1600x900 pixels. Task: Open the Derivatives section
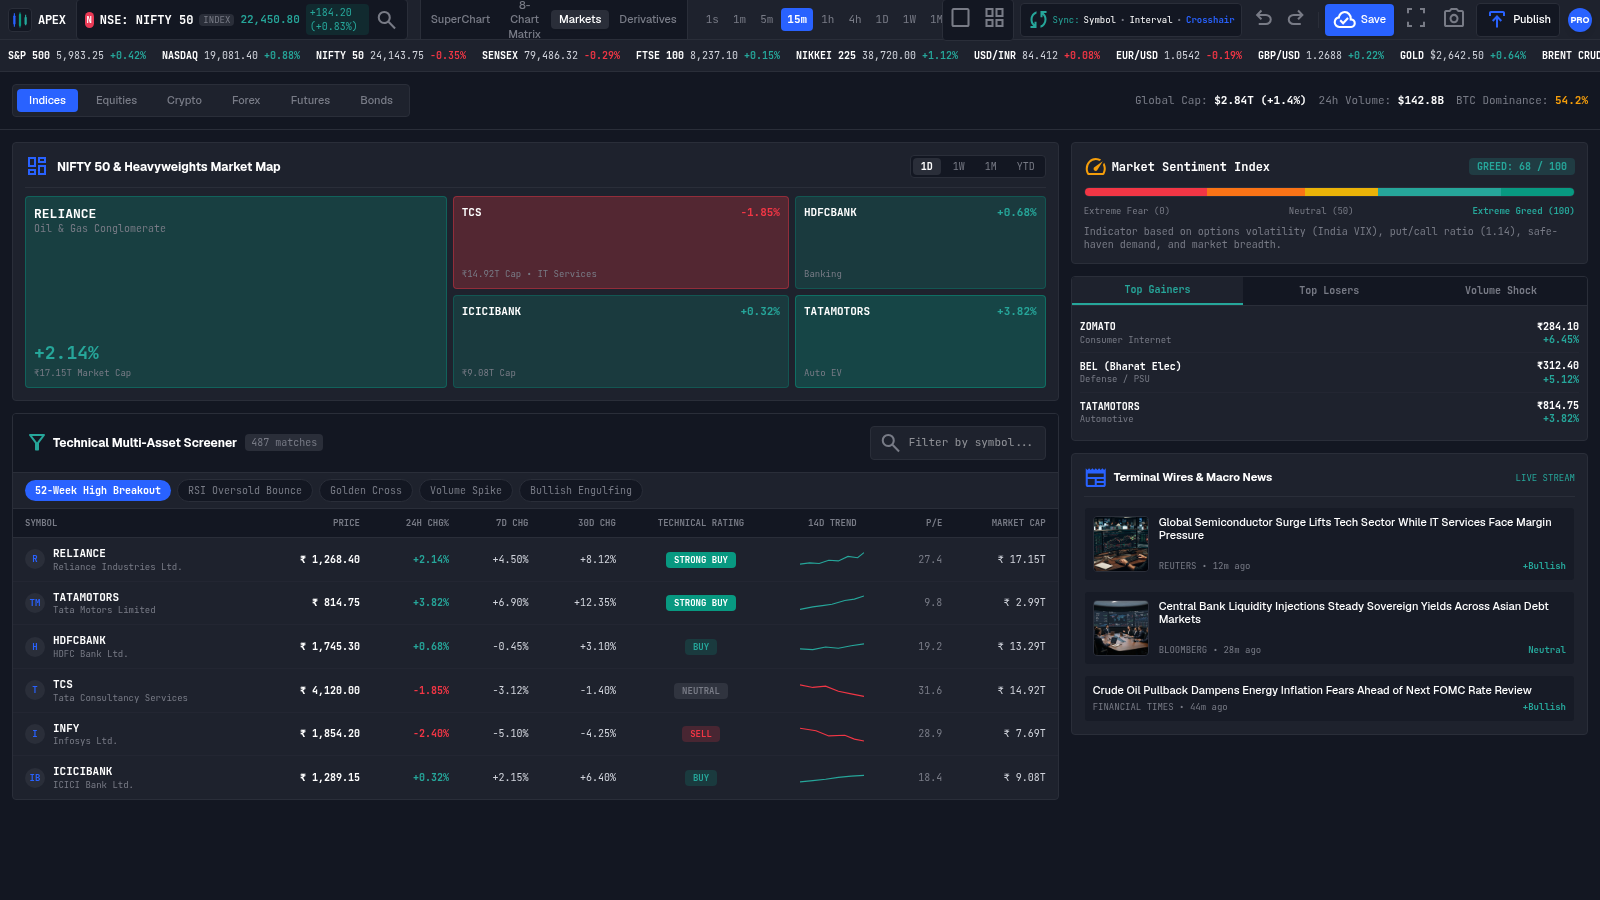648,20
